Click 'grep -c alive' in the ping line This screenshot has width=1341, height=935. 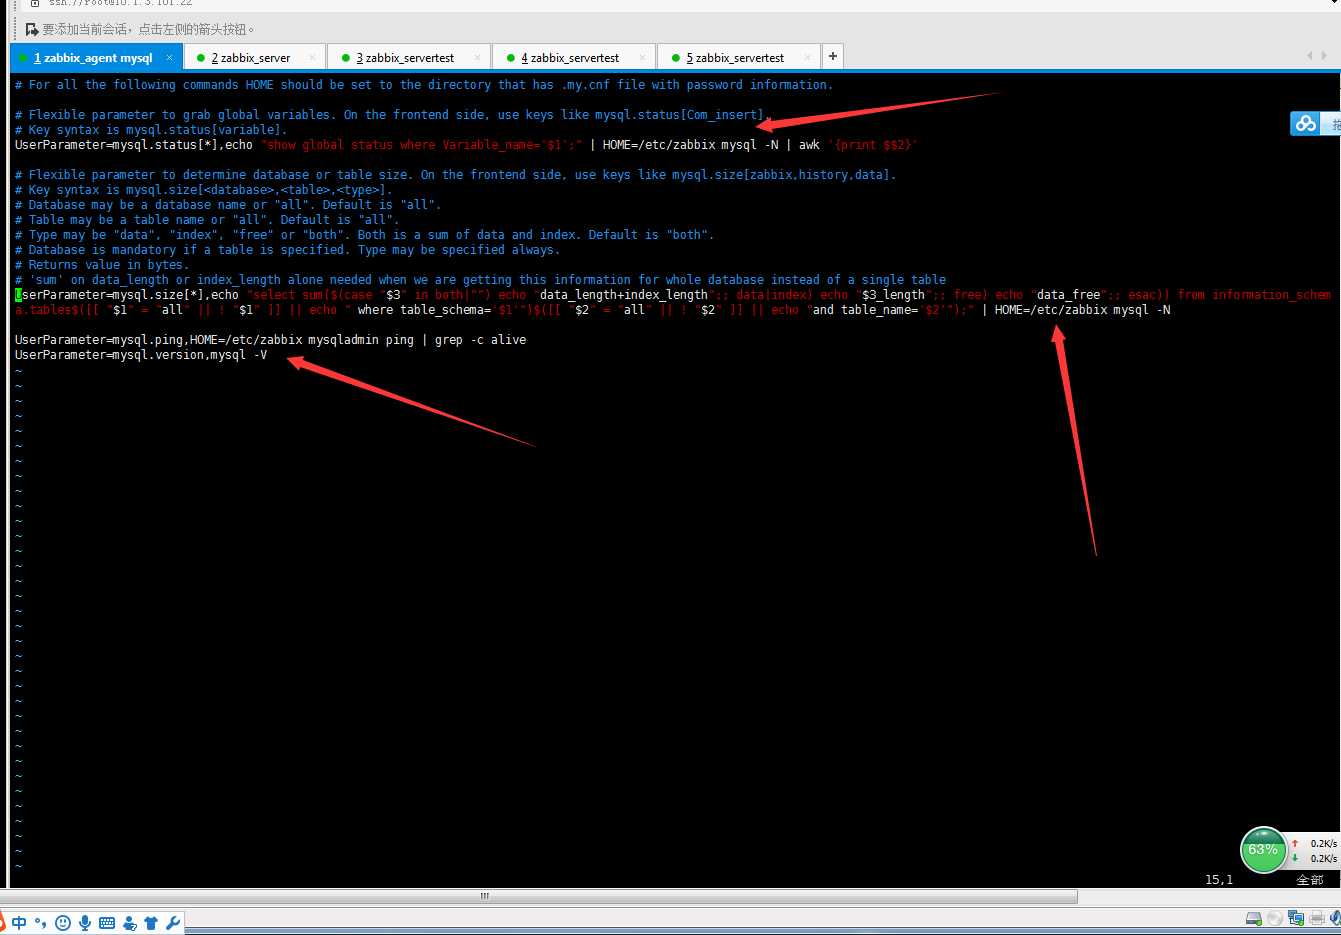(480, 340)
